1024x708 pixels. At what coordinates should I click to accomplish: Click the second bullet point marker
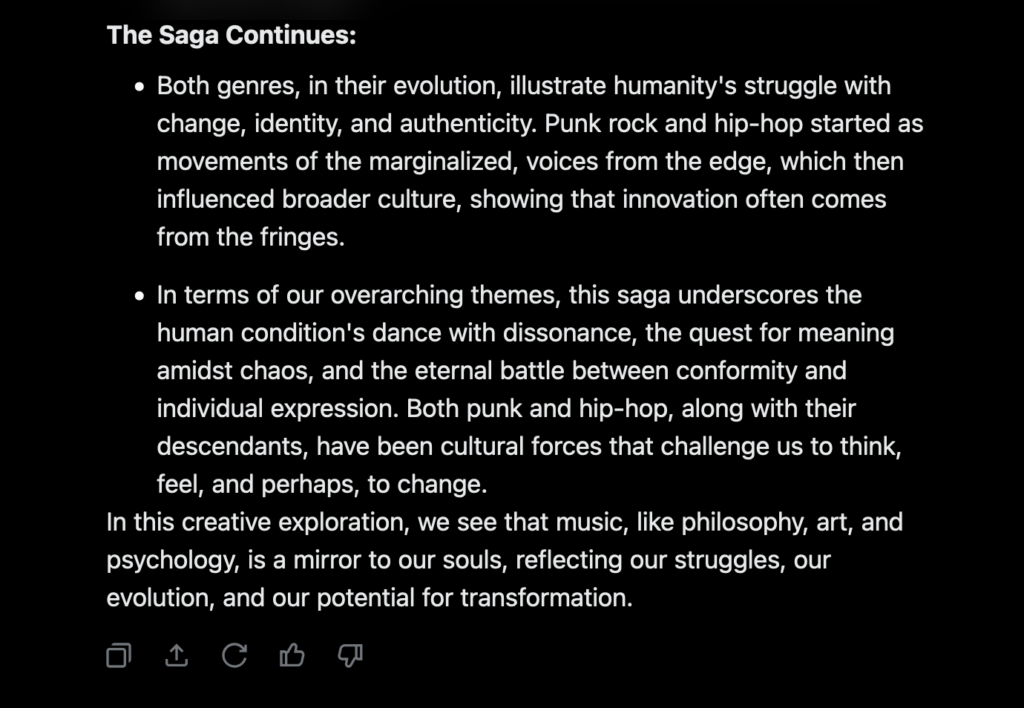[139, 296]
